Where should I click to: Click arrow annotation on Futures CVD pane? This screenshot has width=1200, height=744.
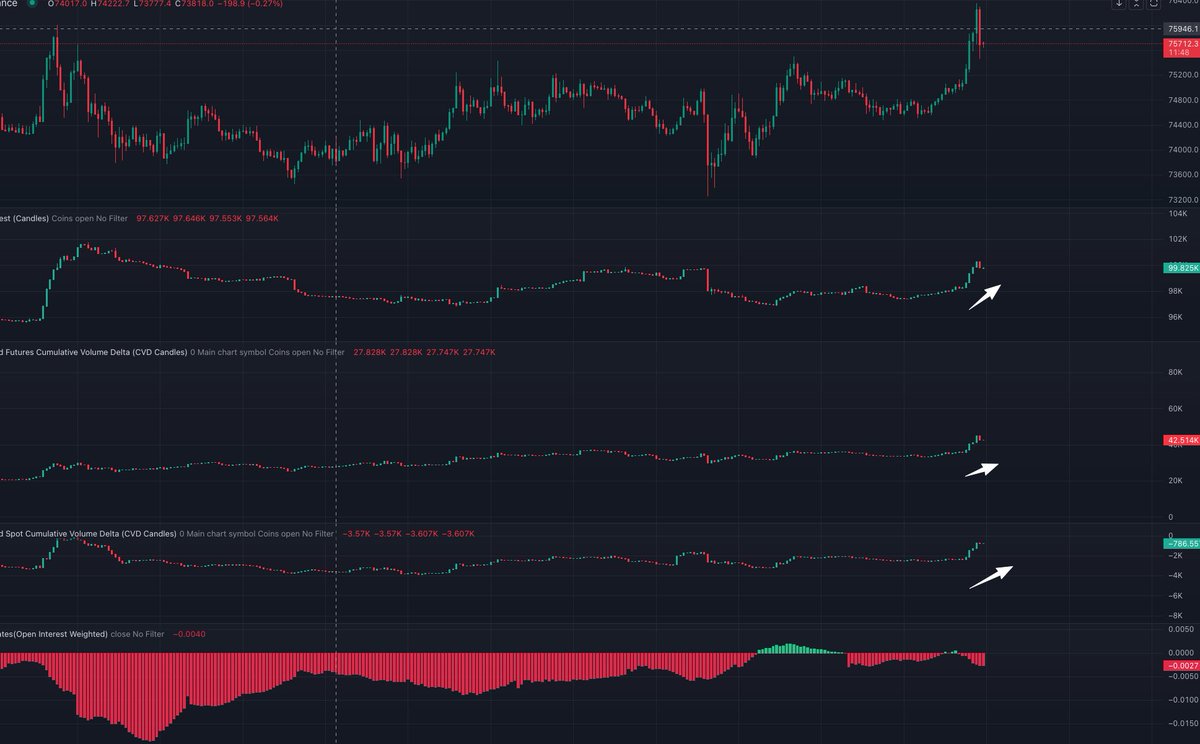pyautogui.click(x=982, y=470)
